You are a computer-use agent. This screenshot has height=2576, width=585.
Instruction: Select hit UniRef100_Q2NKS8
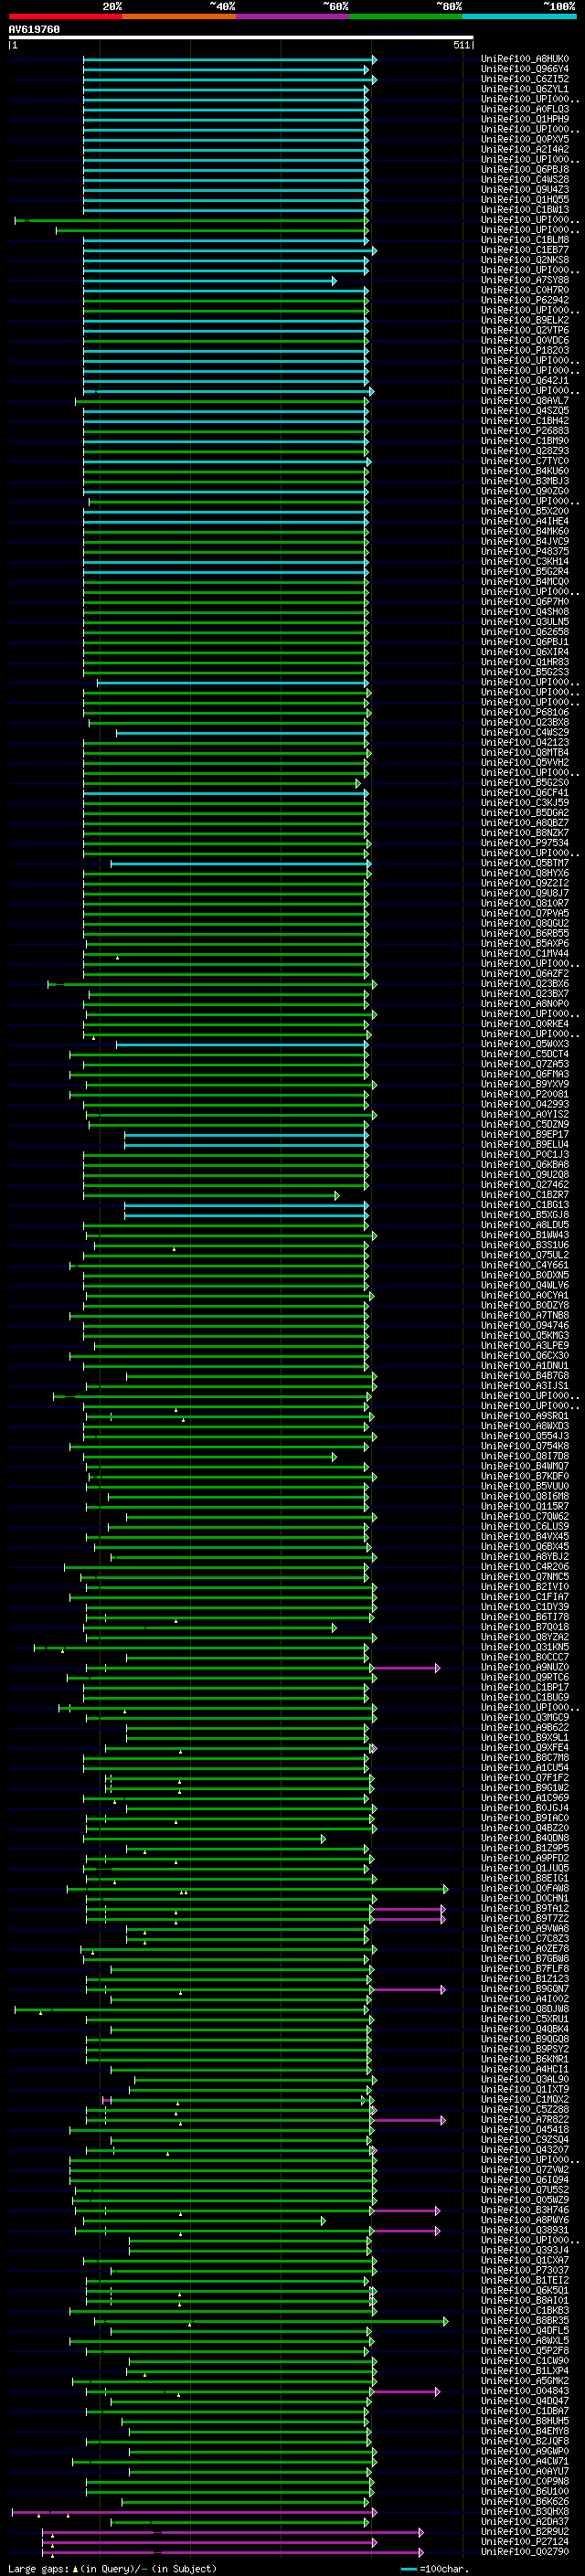(x=525, y=260)
